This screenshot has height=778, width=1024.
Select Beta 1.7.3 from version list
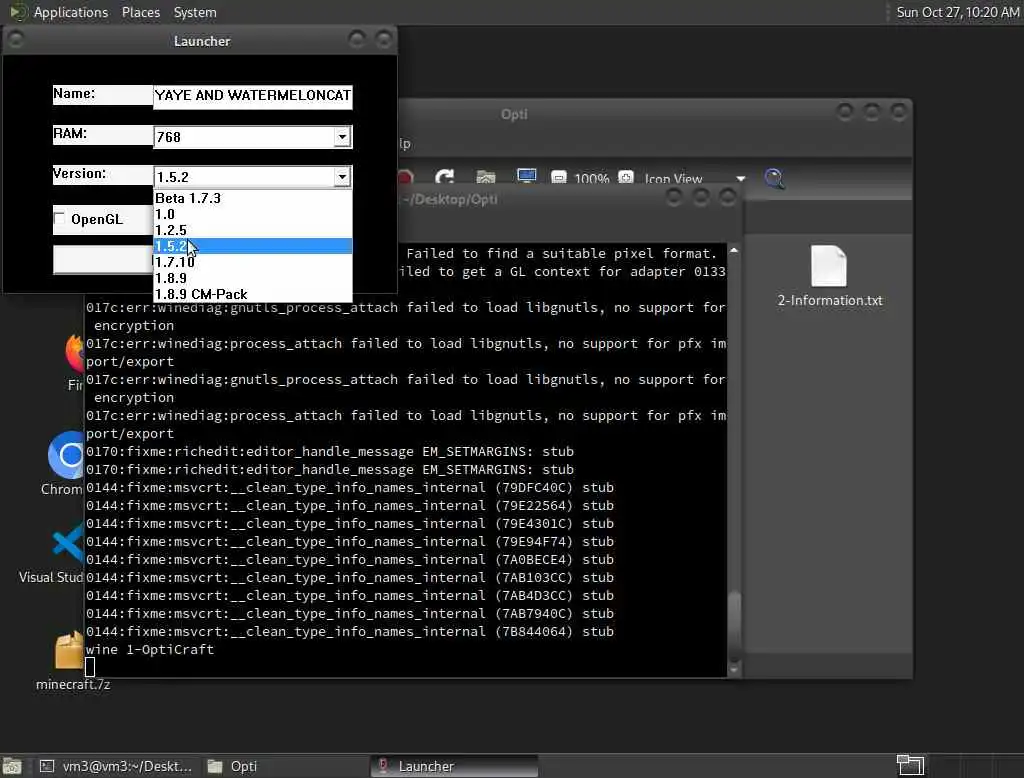pos(253,198)
